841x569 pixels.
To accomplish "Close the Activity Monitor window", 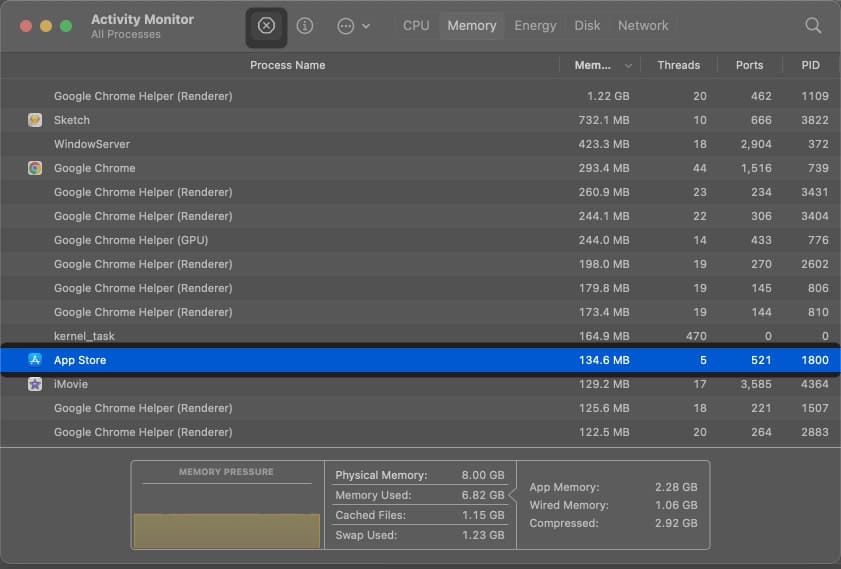I will coord(26,26).
